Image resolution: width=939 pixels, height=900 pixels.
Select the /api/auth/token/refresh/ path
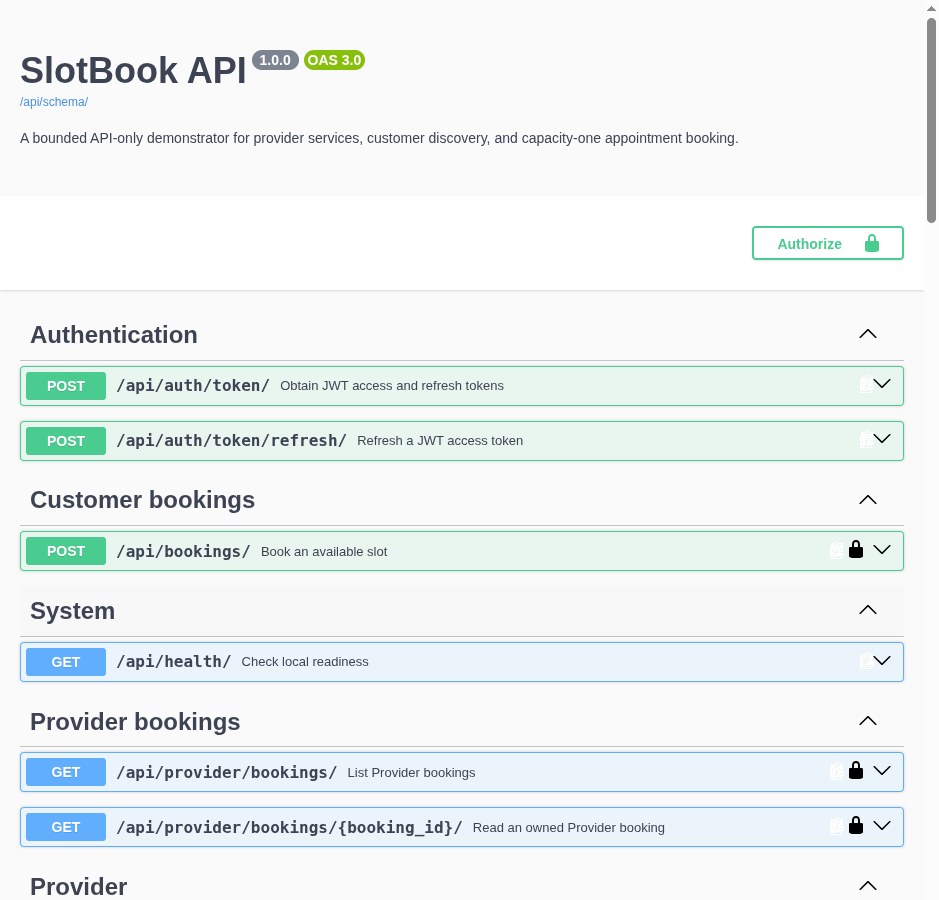[x=231, y=441]
